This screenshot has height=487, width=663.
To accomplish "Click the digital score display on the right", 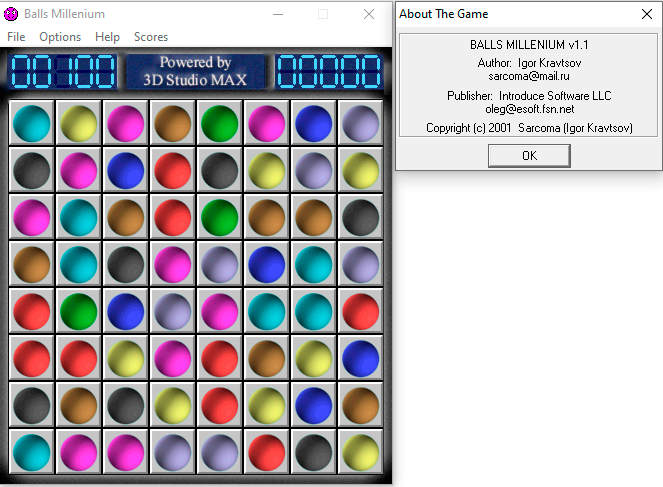I will pos(328,72).
